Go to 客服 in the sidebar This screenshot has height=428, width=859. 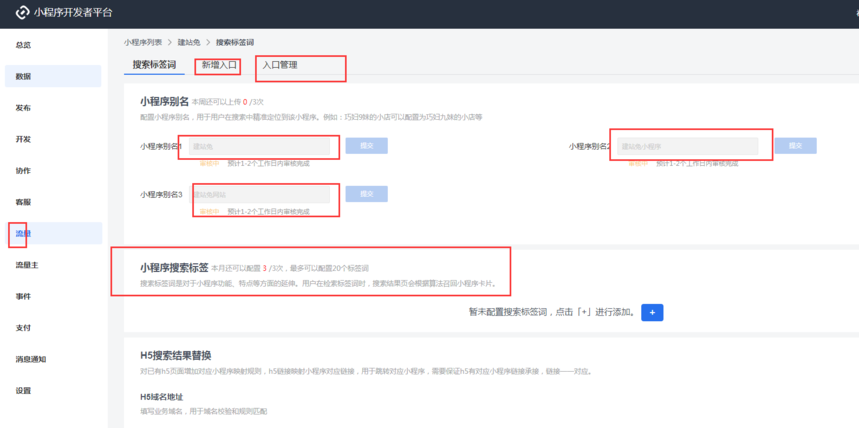pyautogui.click(x=23, y=202)
